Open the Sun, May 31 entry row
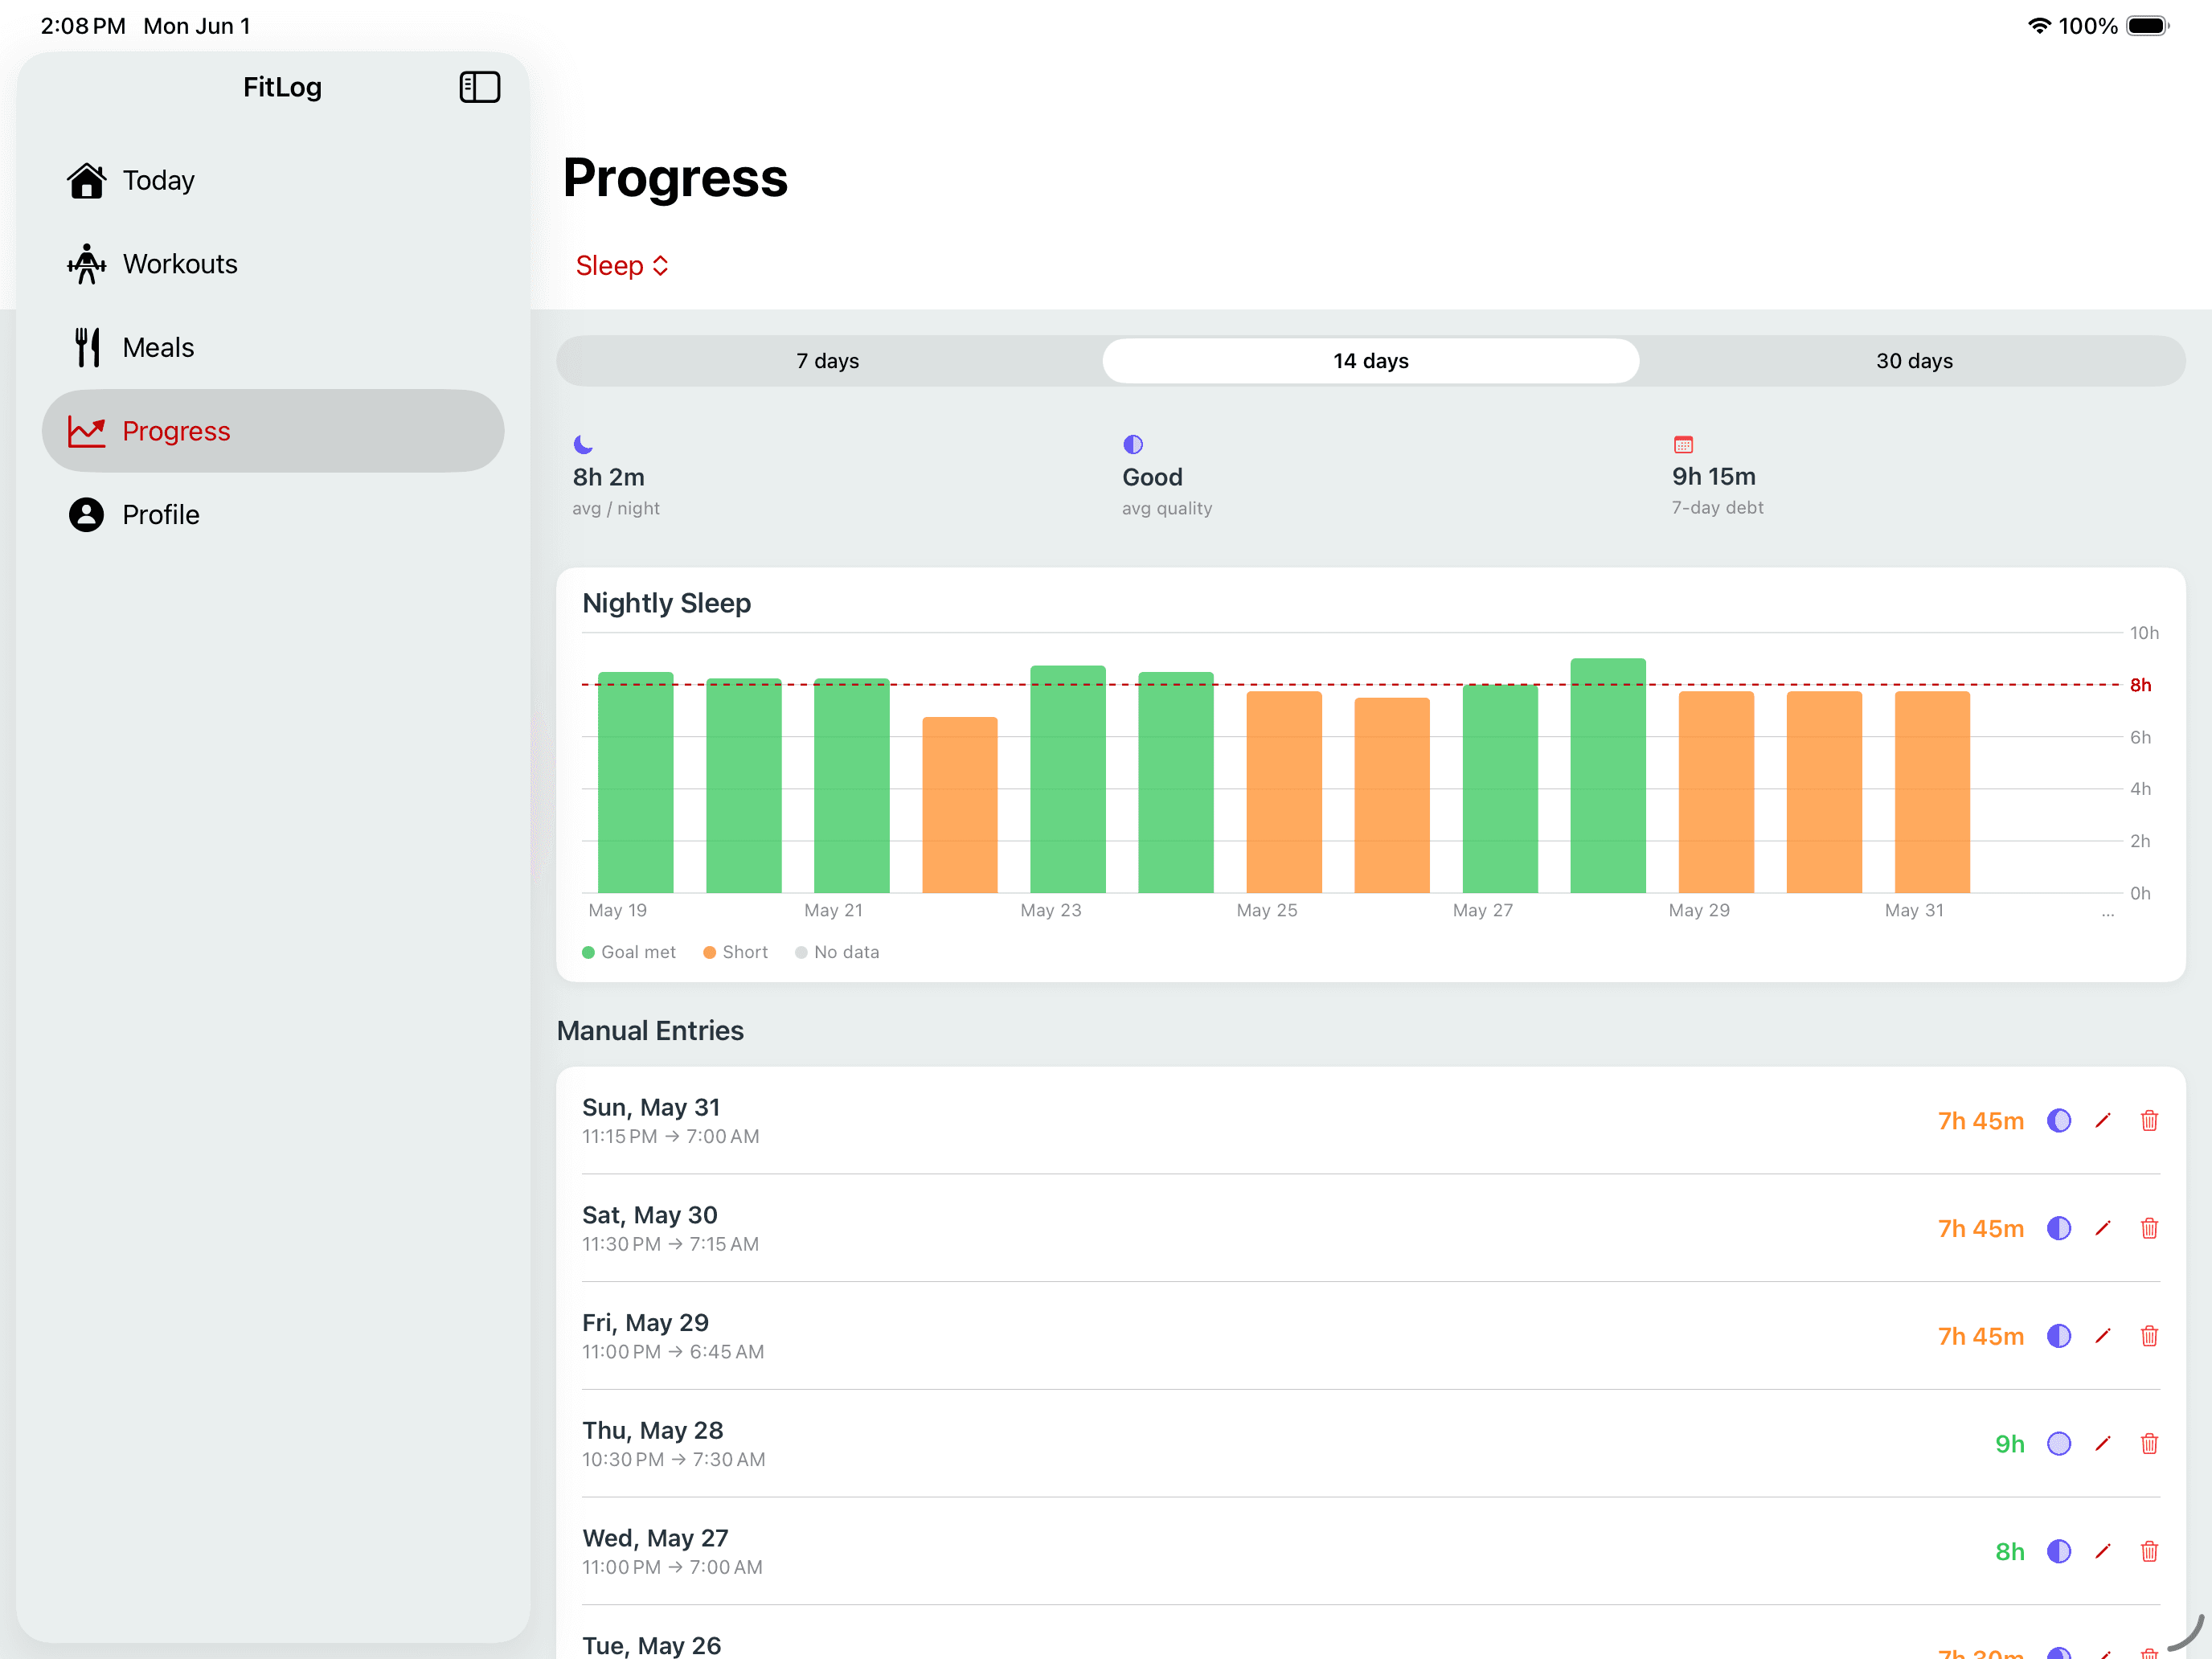 (x=1370, y=1120)
